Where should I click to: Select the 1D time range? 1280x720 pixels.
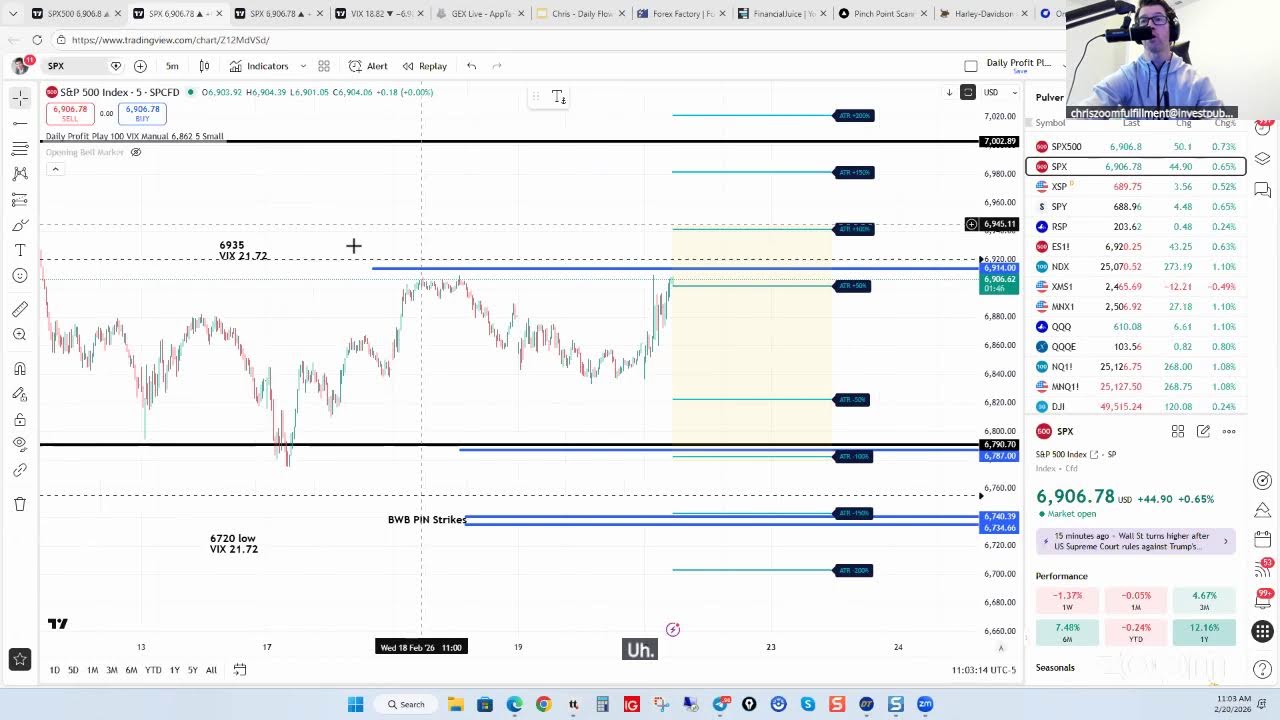pyautogui.click(x=55, y=670)
